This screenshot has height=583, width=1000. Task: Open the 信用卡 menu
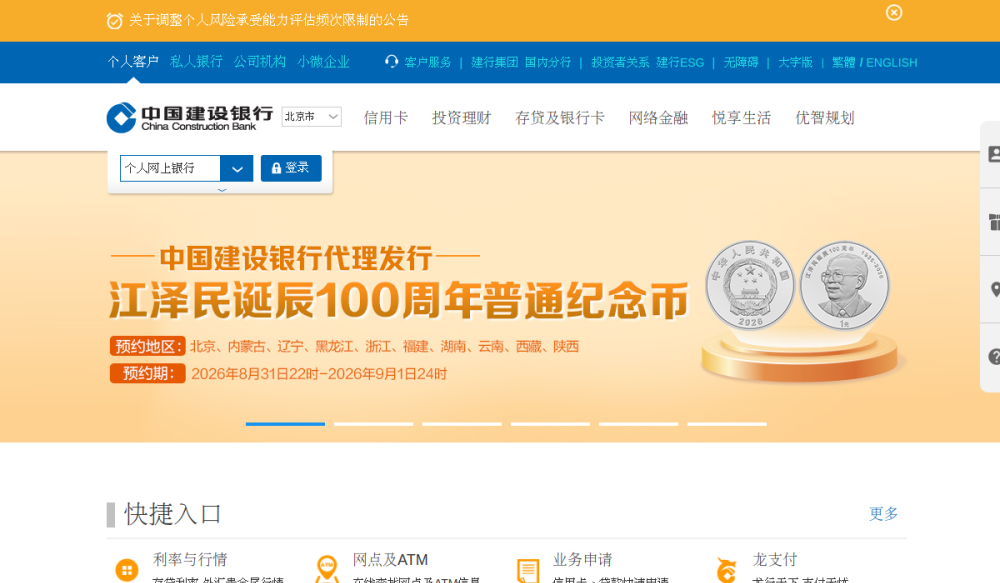[385, 118]
